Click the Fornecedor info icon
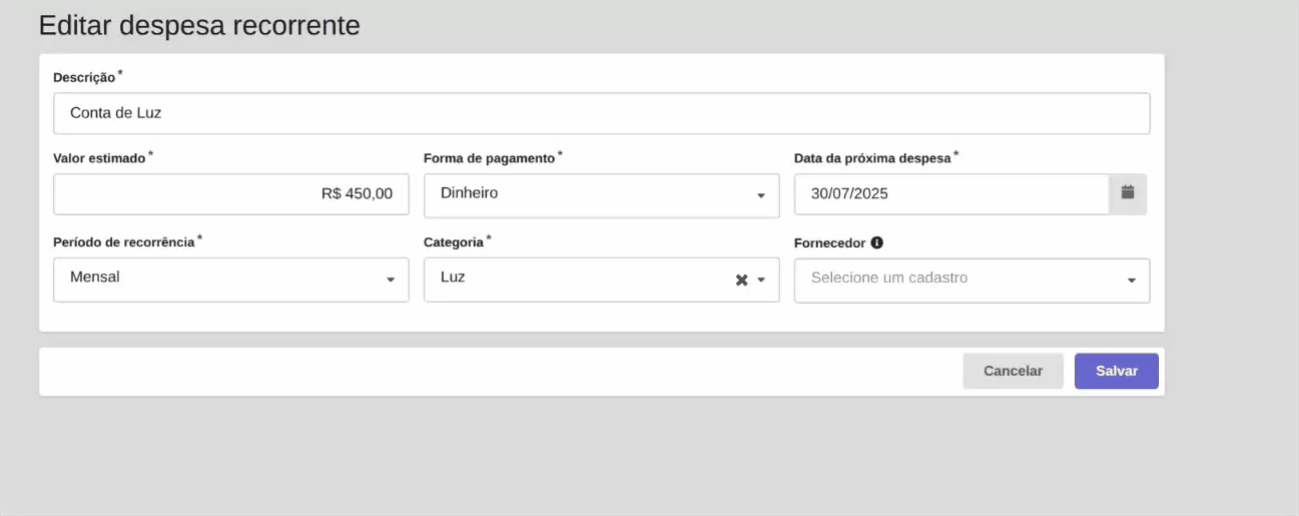The height and width of the screenshot is (516, 1299). pyautogui.click(x=877, y=243)
